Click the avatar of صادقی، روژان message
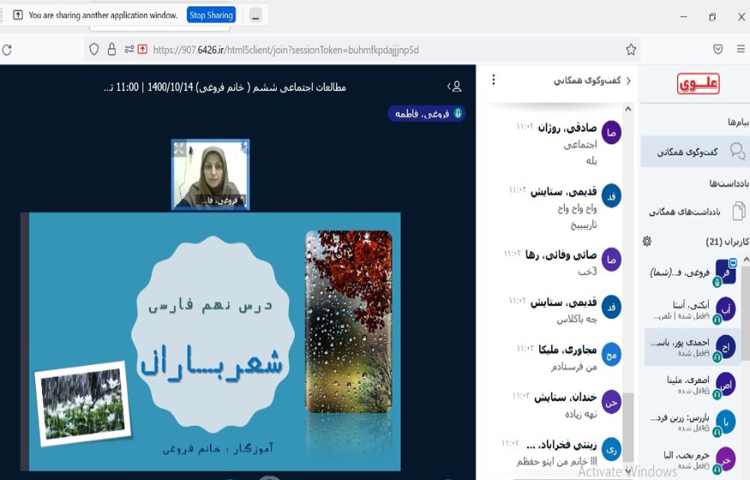Image resolution: width=750 pixels, height=480 pixels. [x=611, y=132]
